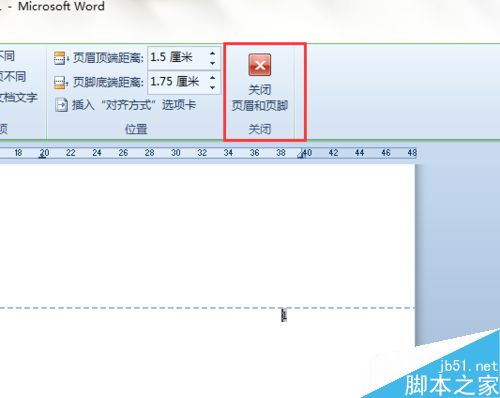
Task: Click the footer bottom distance icon
Action: (x=60, y=82)
